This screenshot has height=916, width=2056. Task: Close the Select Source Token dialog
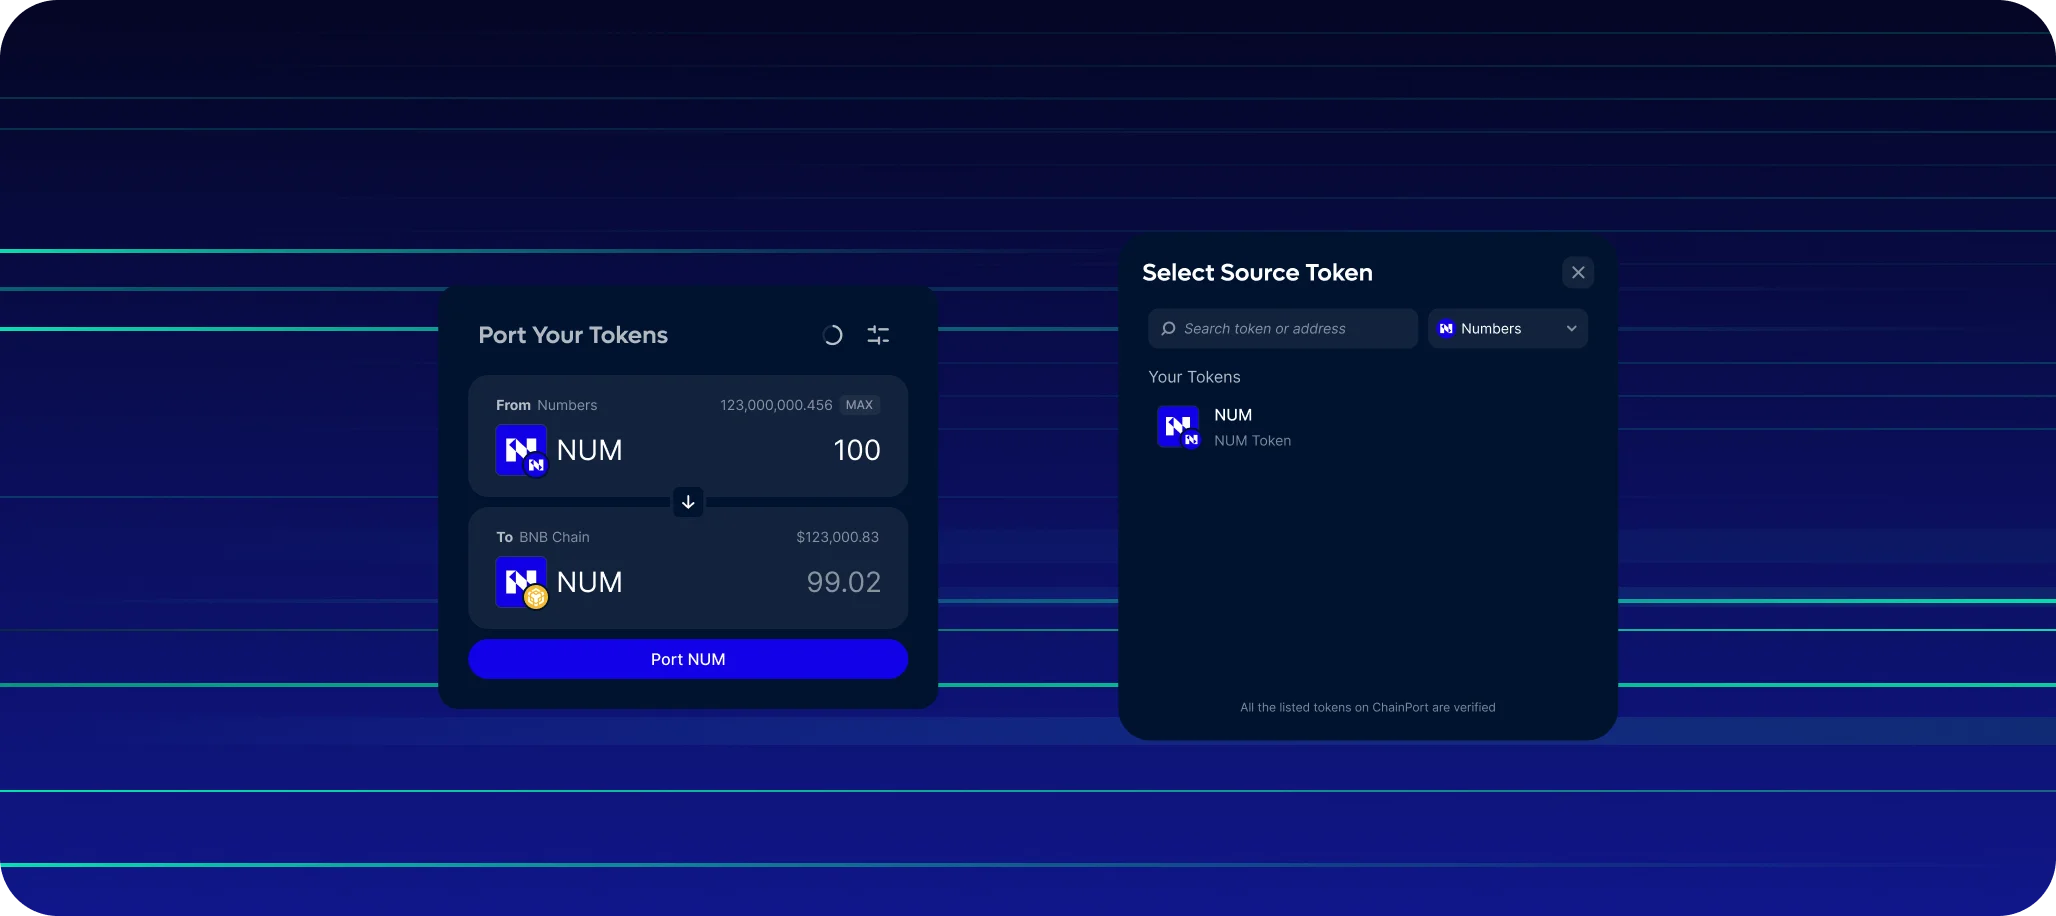point(1578,272)
